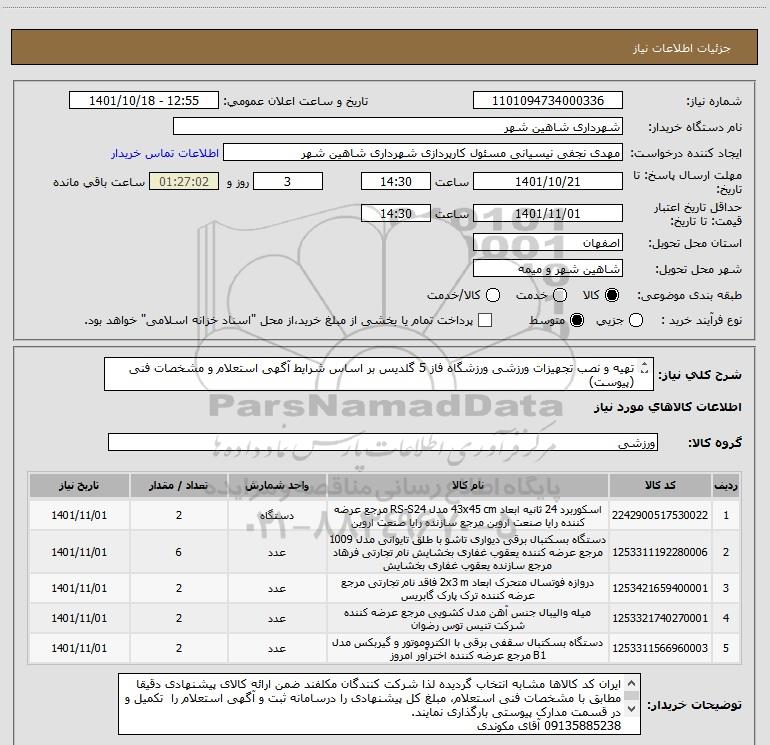Screen dimensions: 770x745
Task: Click remaining time countdown 01:27:02
Action: tap(184, 182)
